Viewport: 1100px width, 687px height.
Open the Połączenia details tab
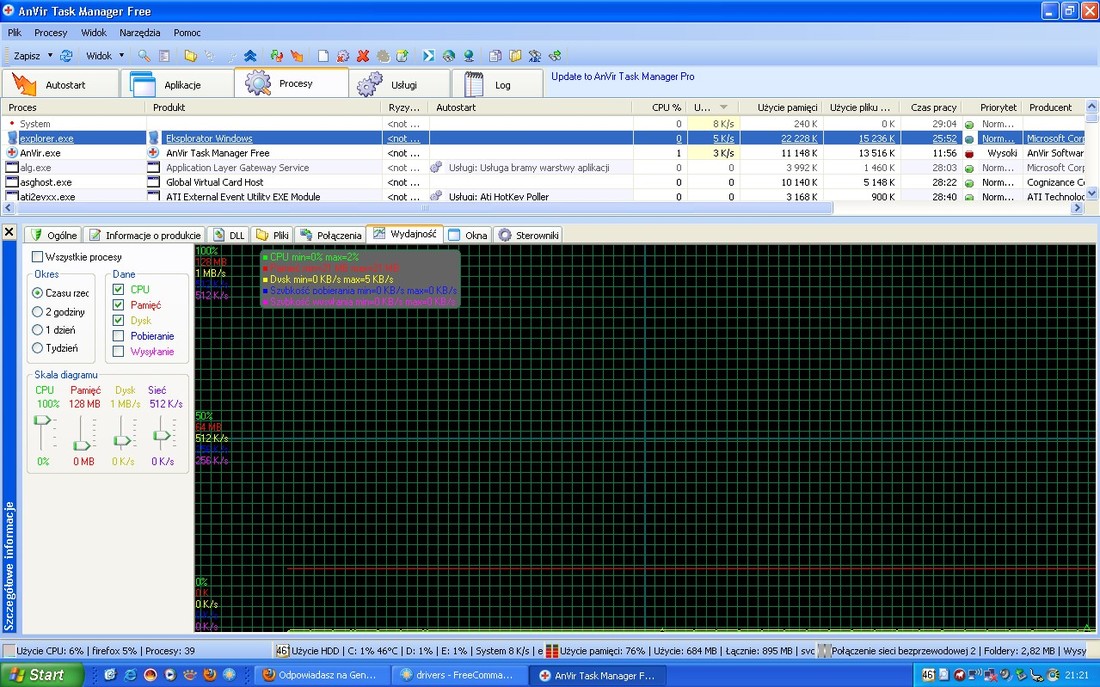coord(330,235)
